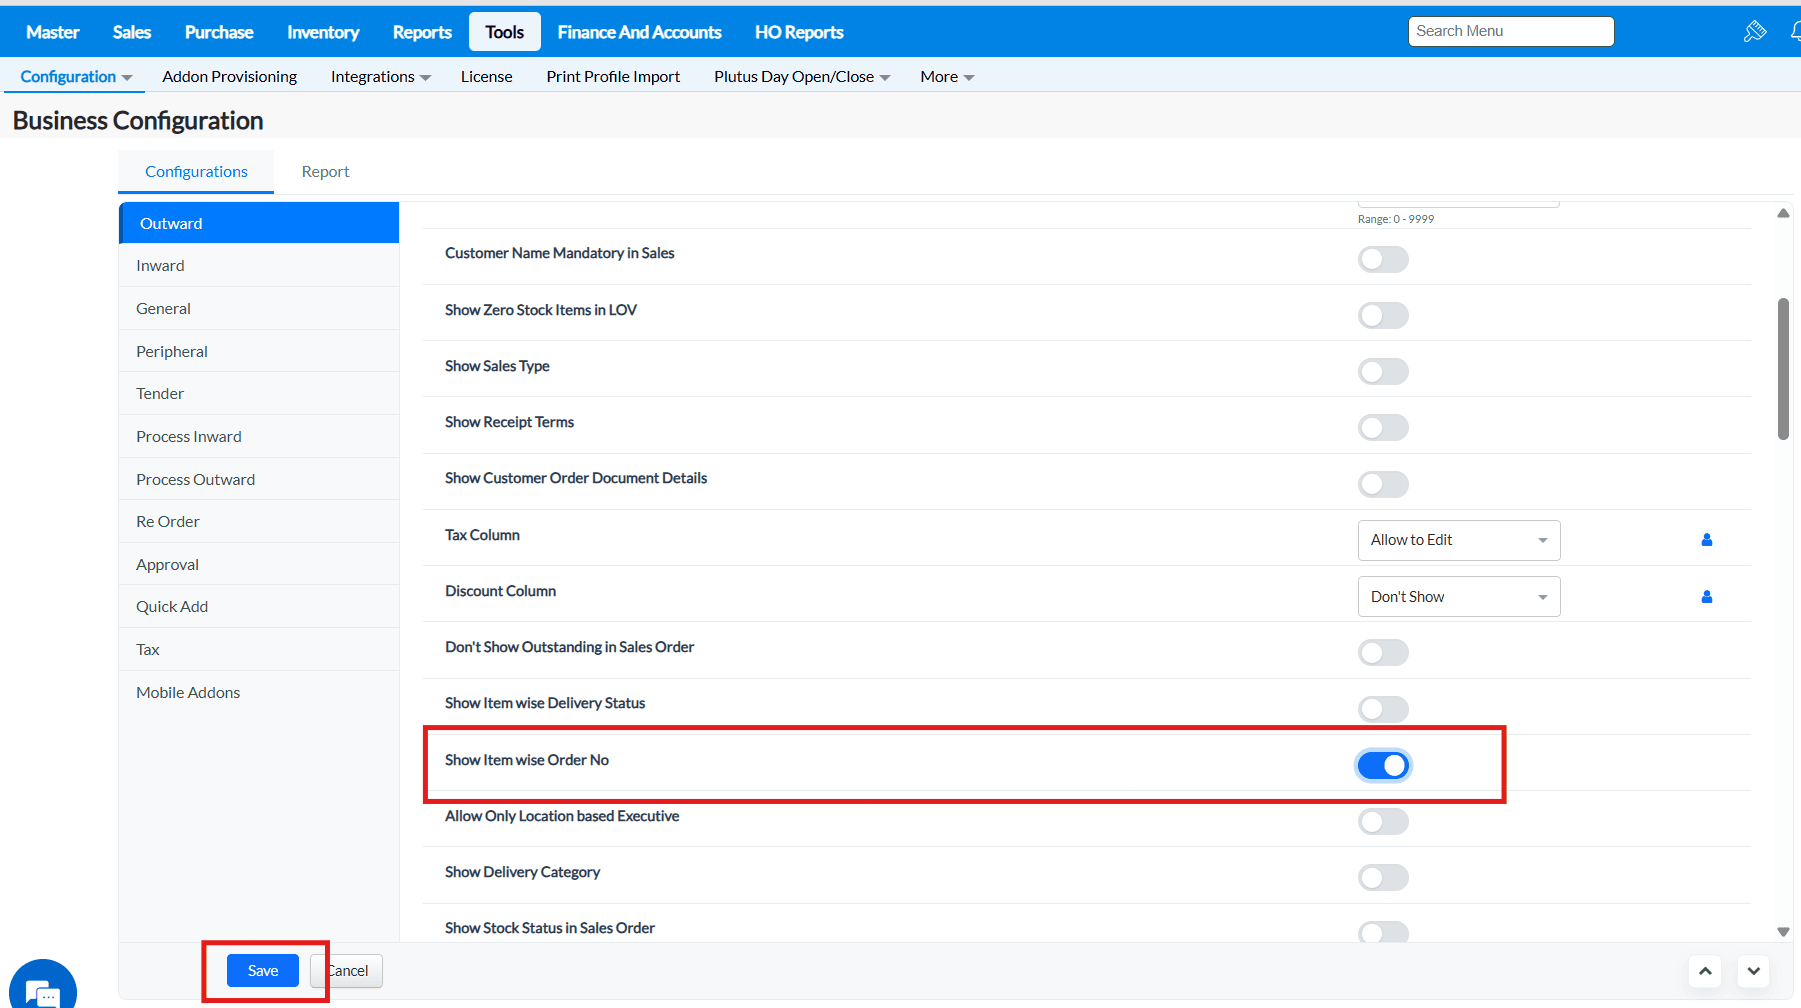Viewport: 1801px width, 1008px height.
Task: Enable Customer Name Mandatory in Sales
Action: click(1383, 260)
